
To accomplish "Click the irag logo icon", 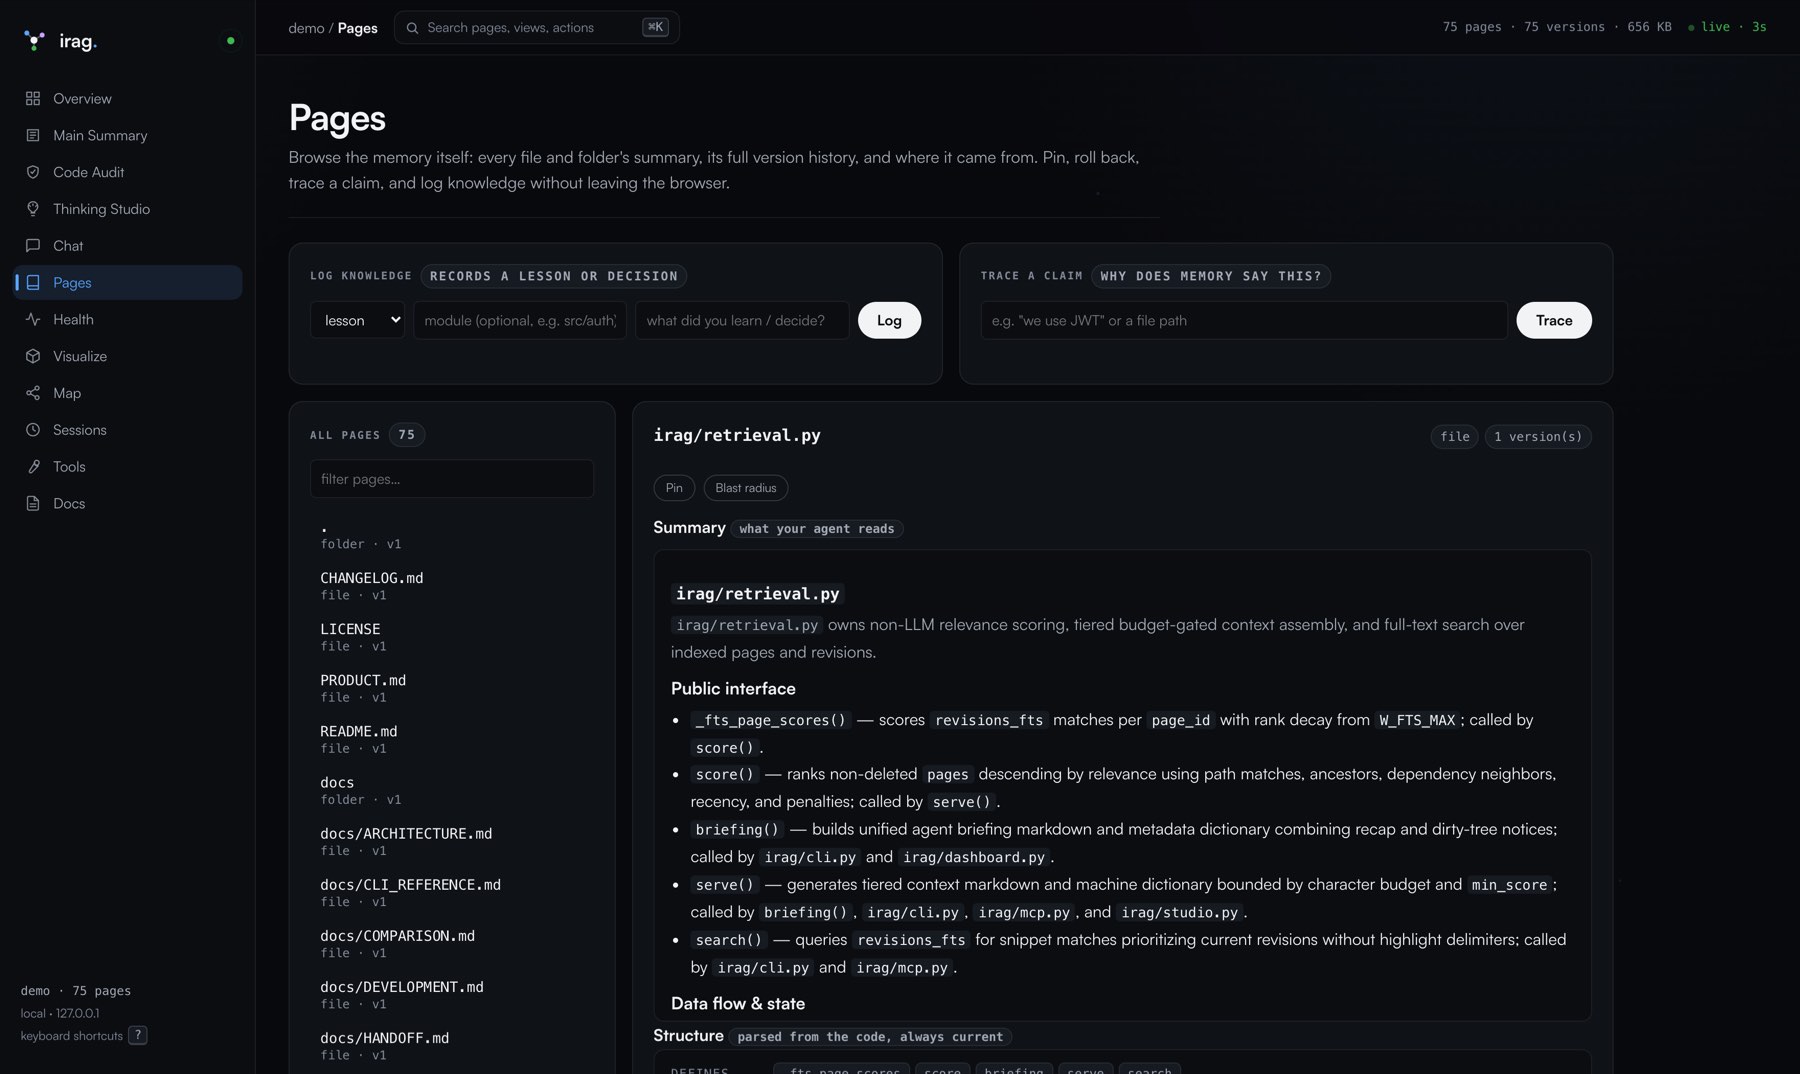I will click(x=35, y=41).
